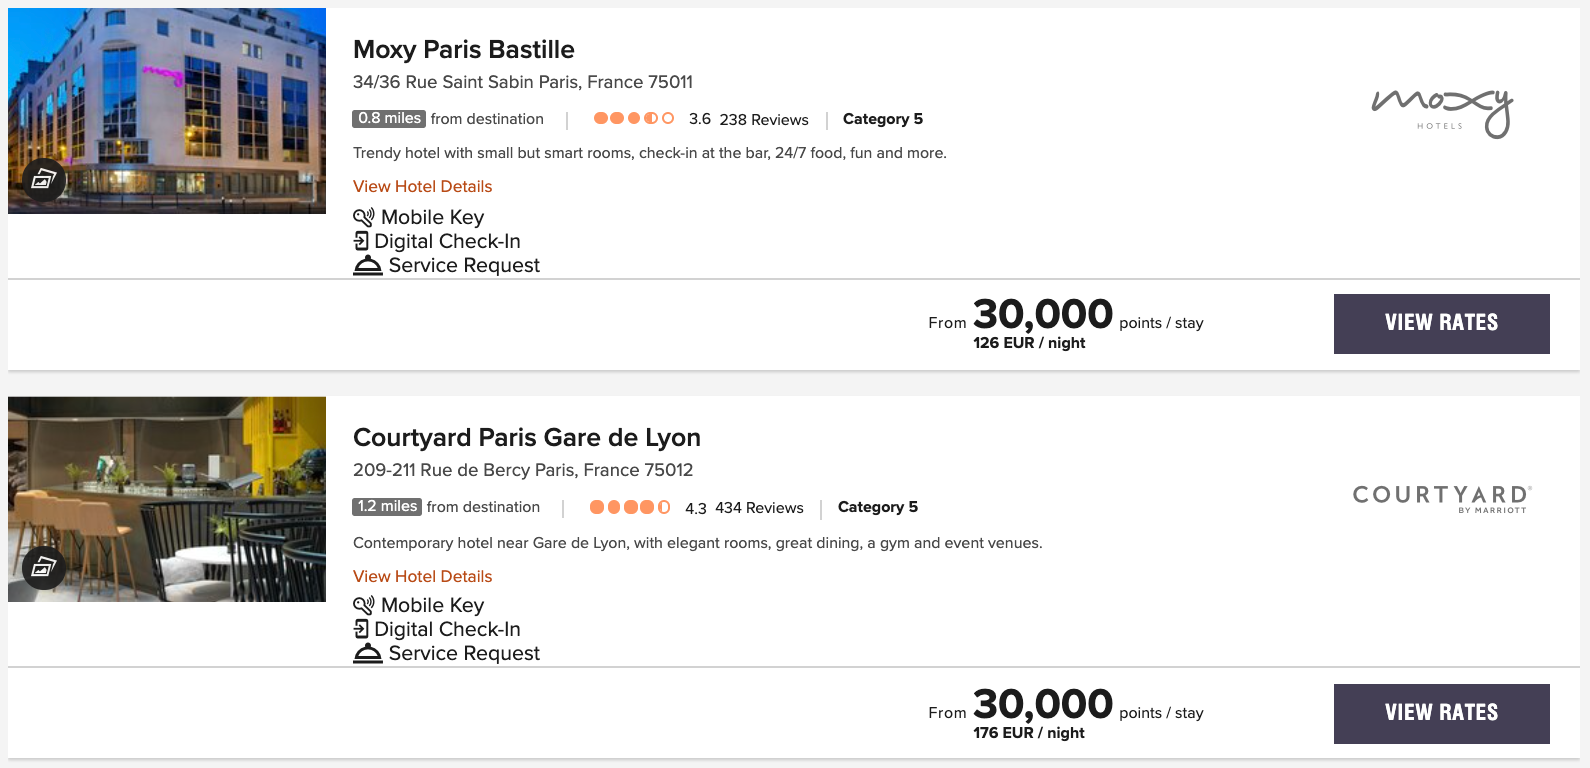Click the Courtyard by Marriott brand logo
The width and height of the screenshot is (1590, 768).
(x=1440, y=497)
